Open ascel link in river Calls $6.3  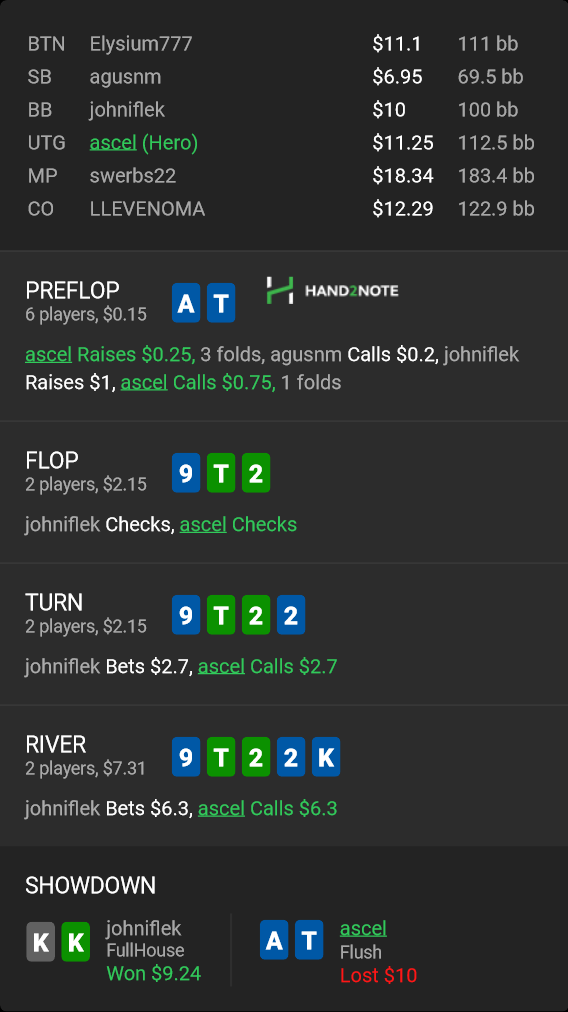[221, 808]
